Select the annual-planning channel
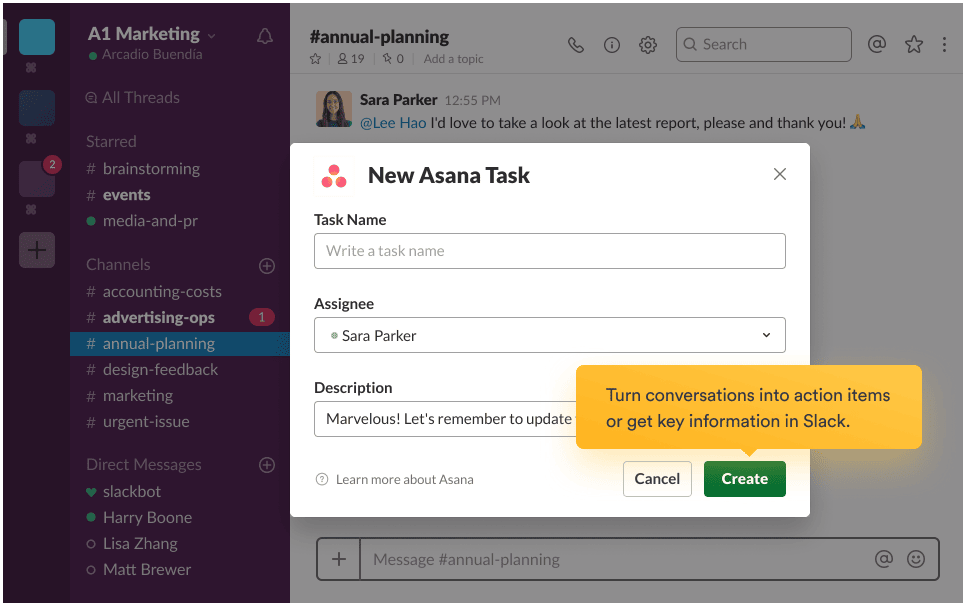This screenshot has width=966, height=606. pos(180,344)
